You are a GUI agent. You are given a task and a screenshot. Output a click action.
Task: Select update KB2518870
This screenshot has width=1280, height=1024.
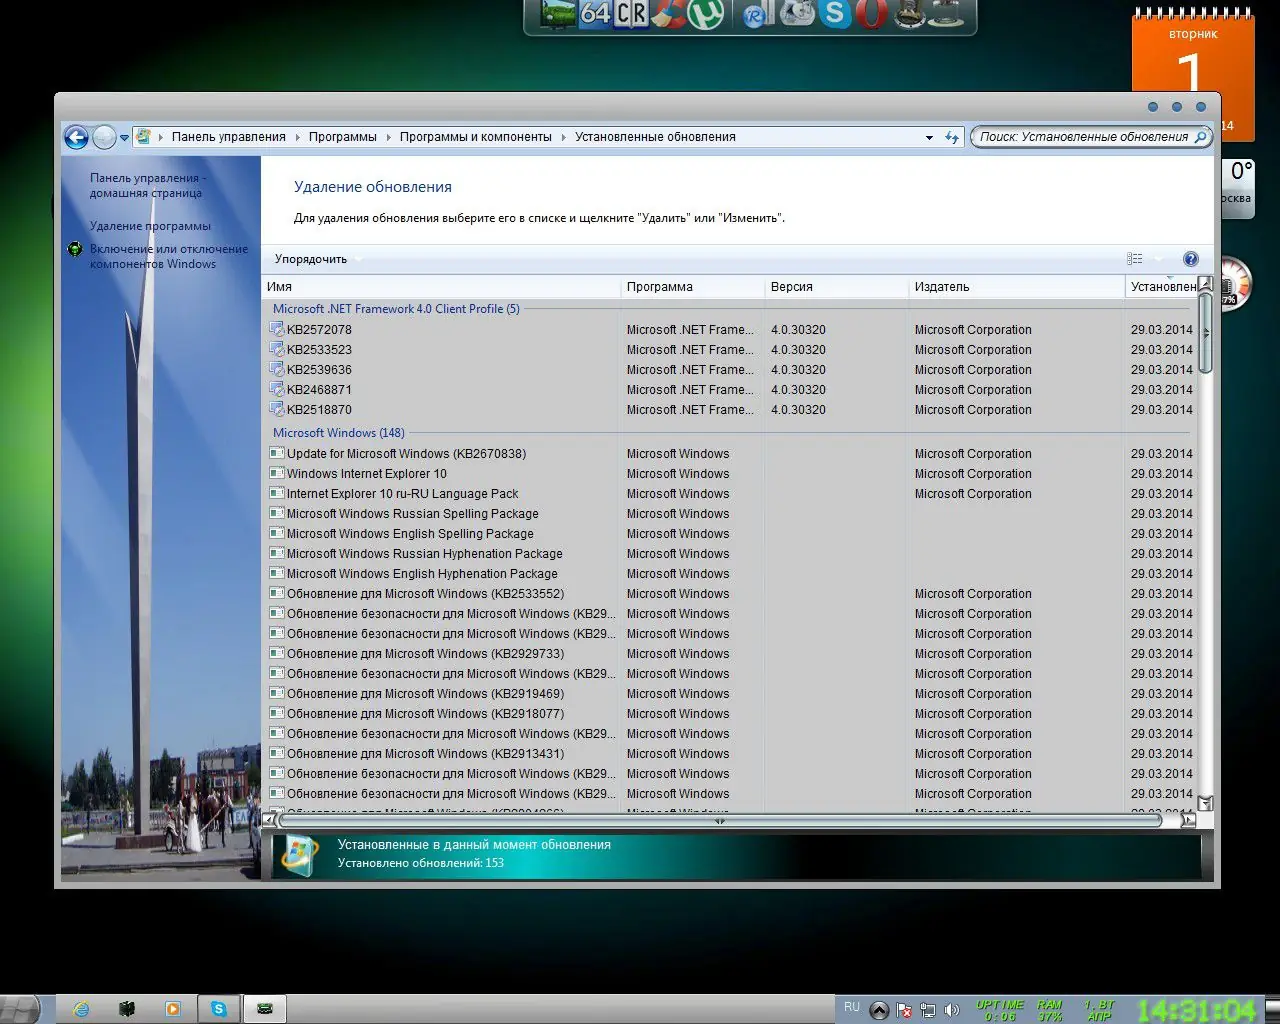coord(730,409)
